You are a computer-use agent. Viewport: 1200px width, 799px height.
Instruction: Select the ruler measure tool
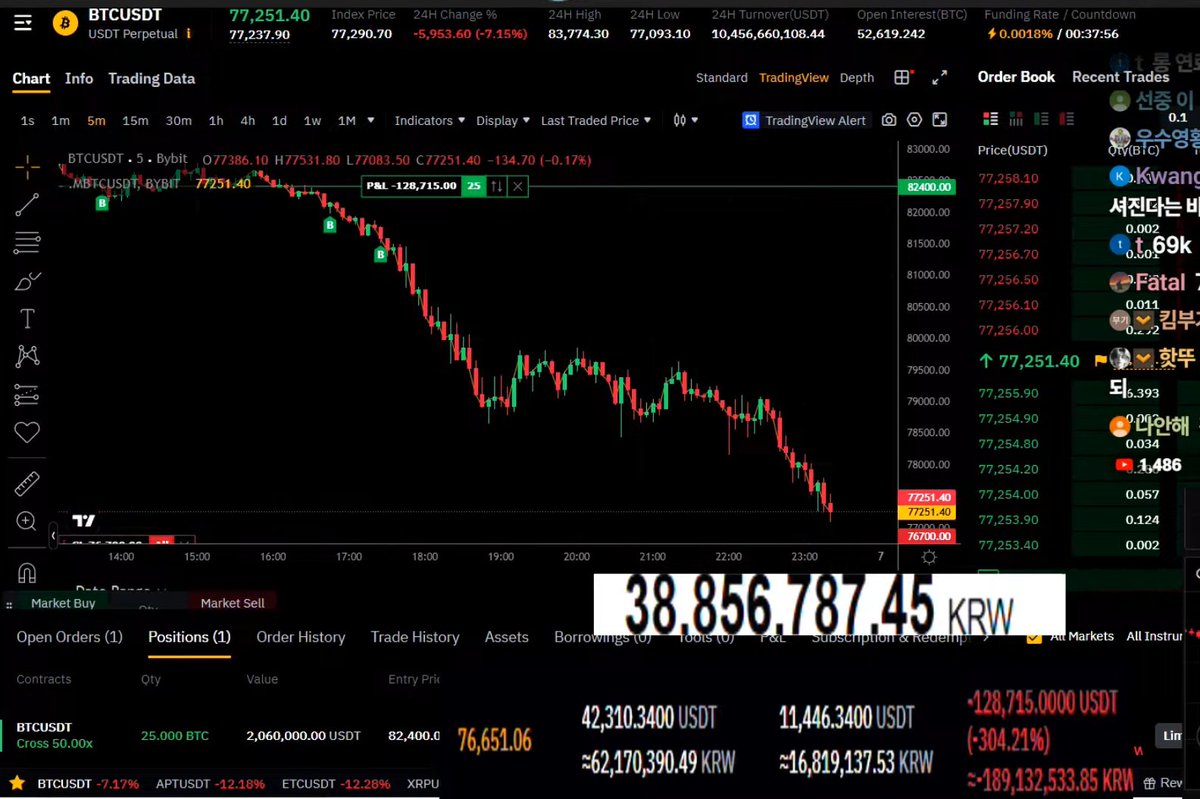[27, 484]
